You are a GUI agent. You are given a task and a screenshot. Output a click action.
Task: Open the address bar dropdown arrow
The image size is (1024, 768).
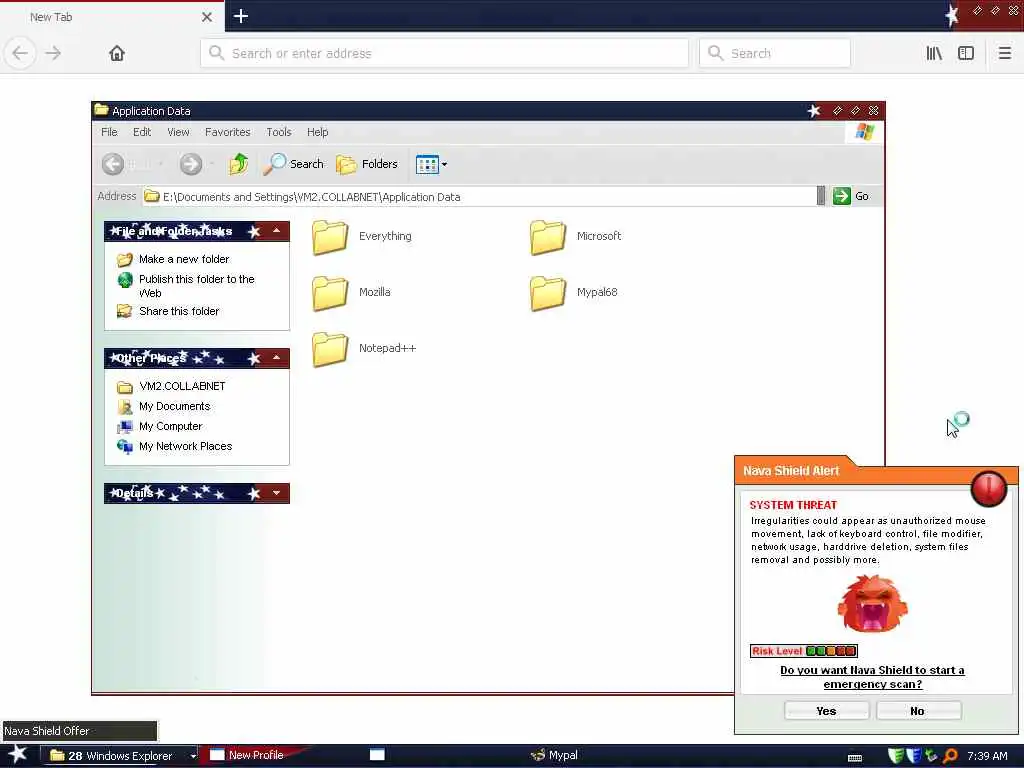(x=821, y=196)
